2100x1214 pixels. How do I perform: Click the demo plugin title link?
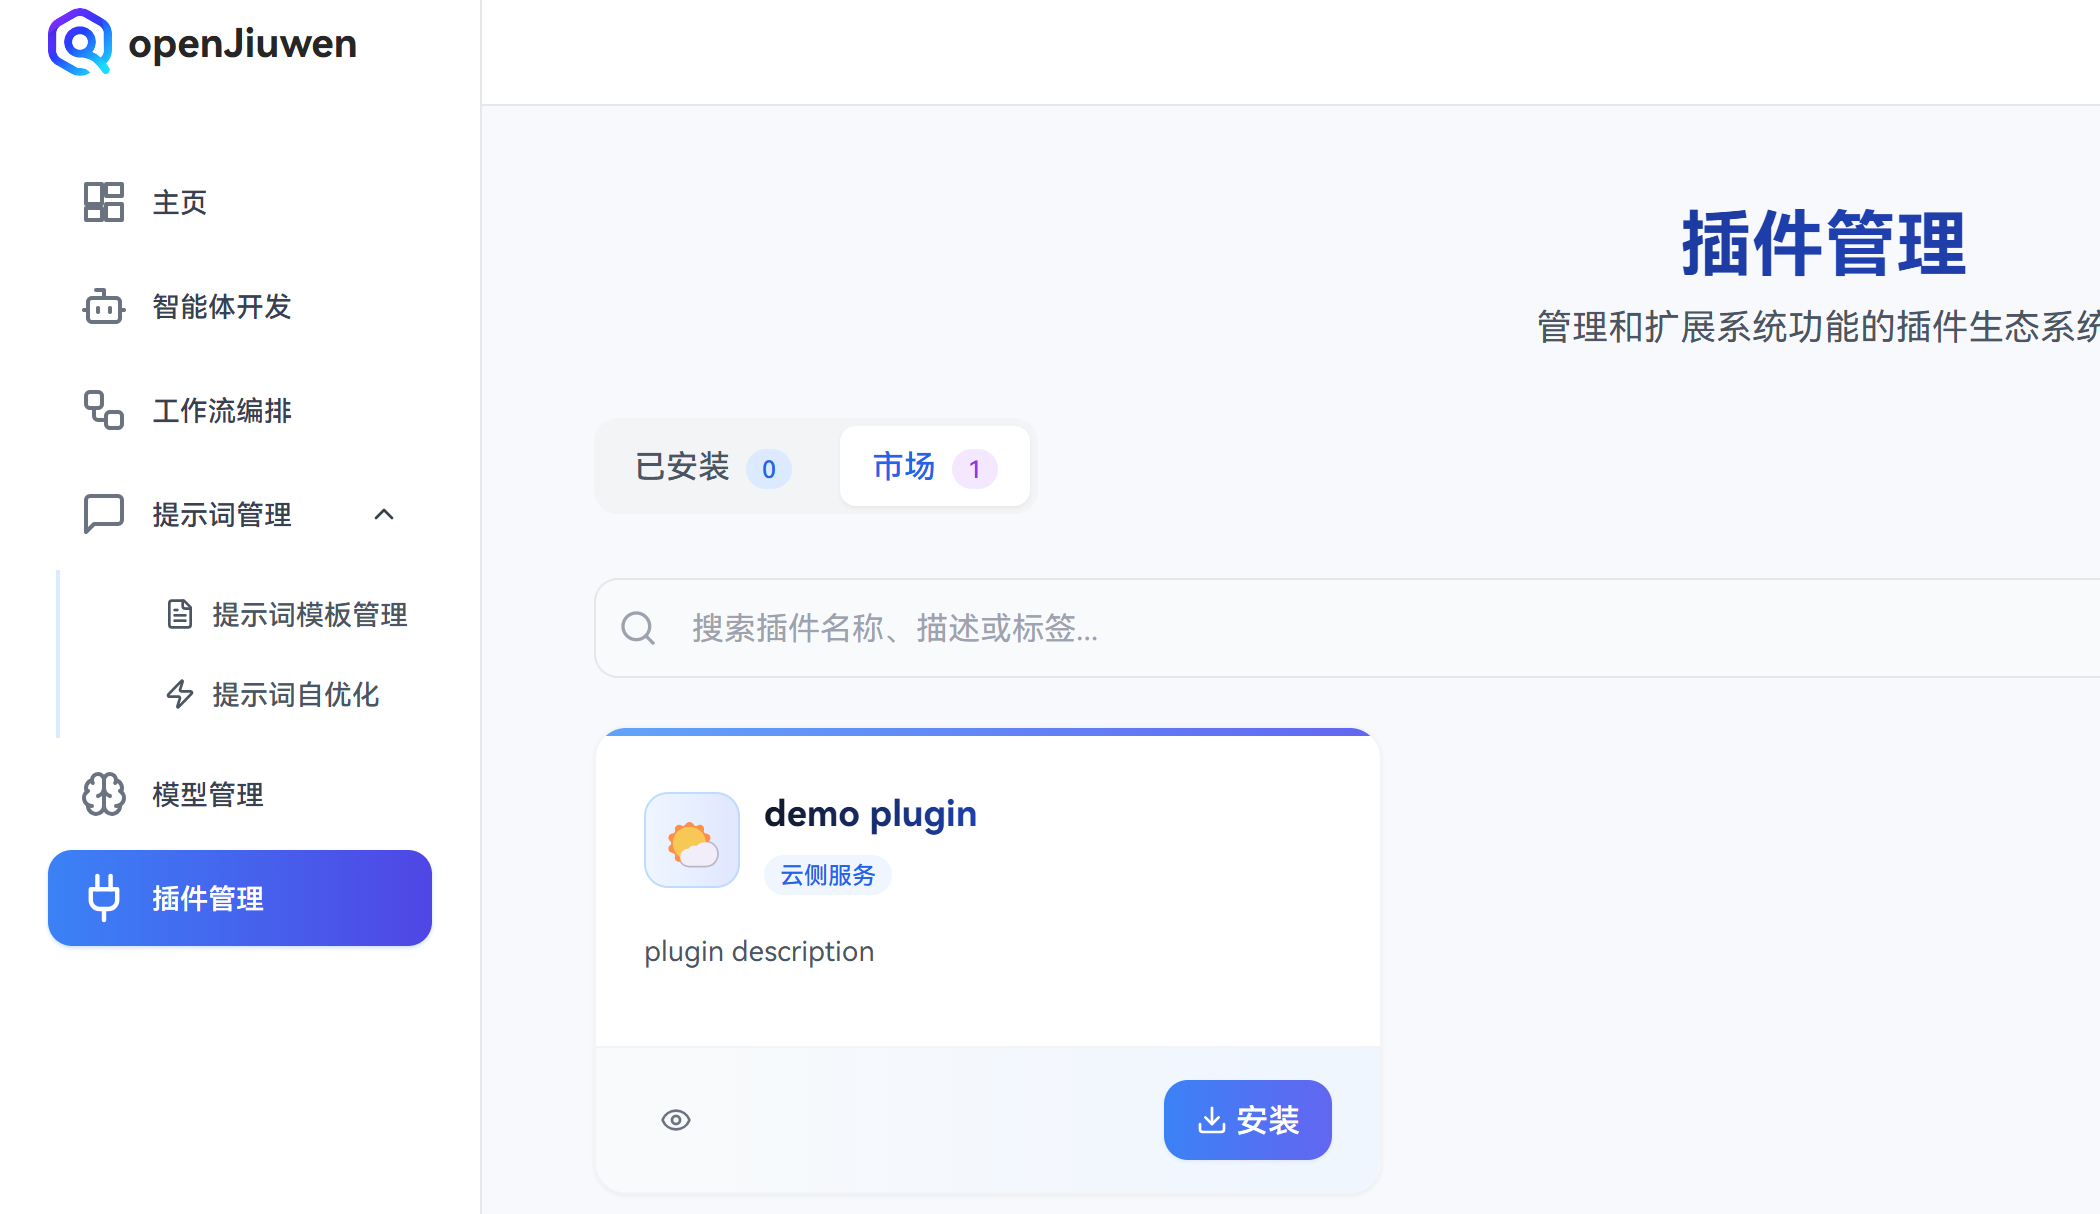coord(870,814)
